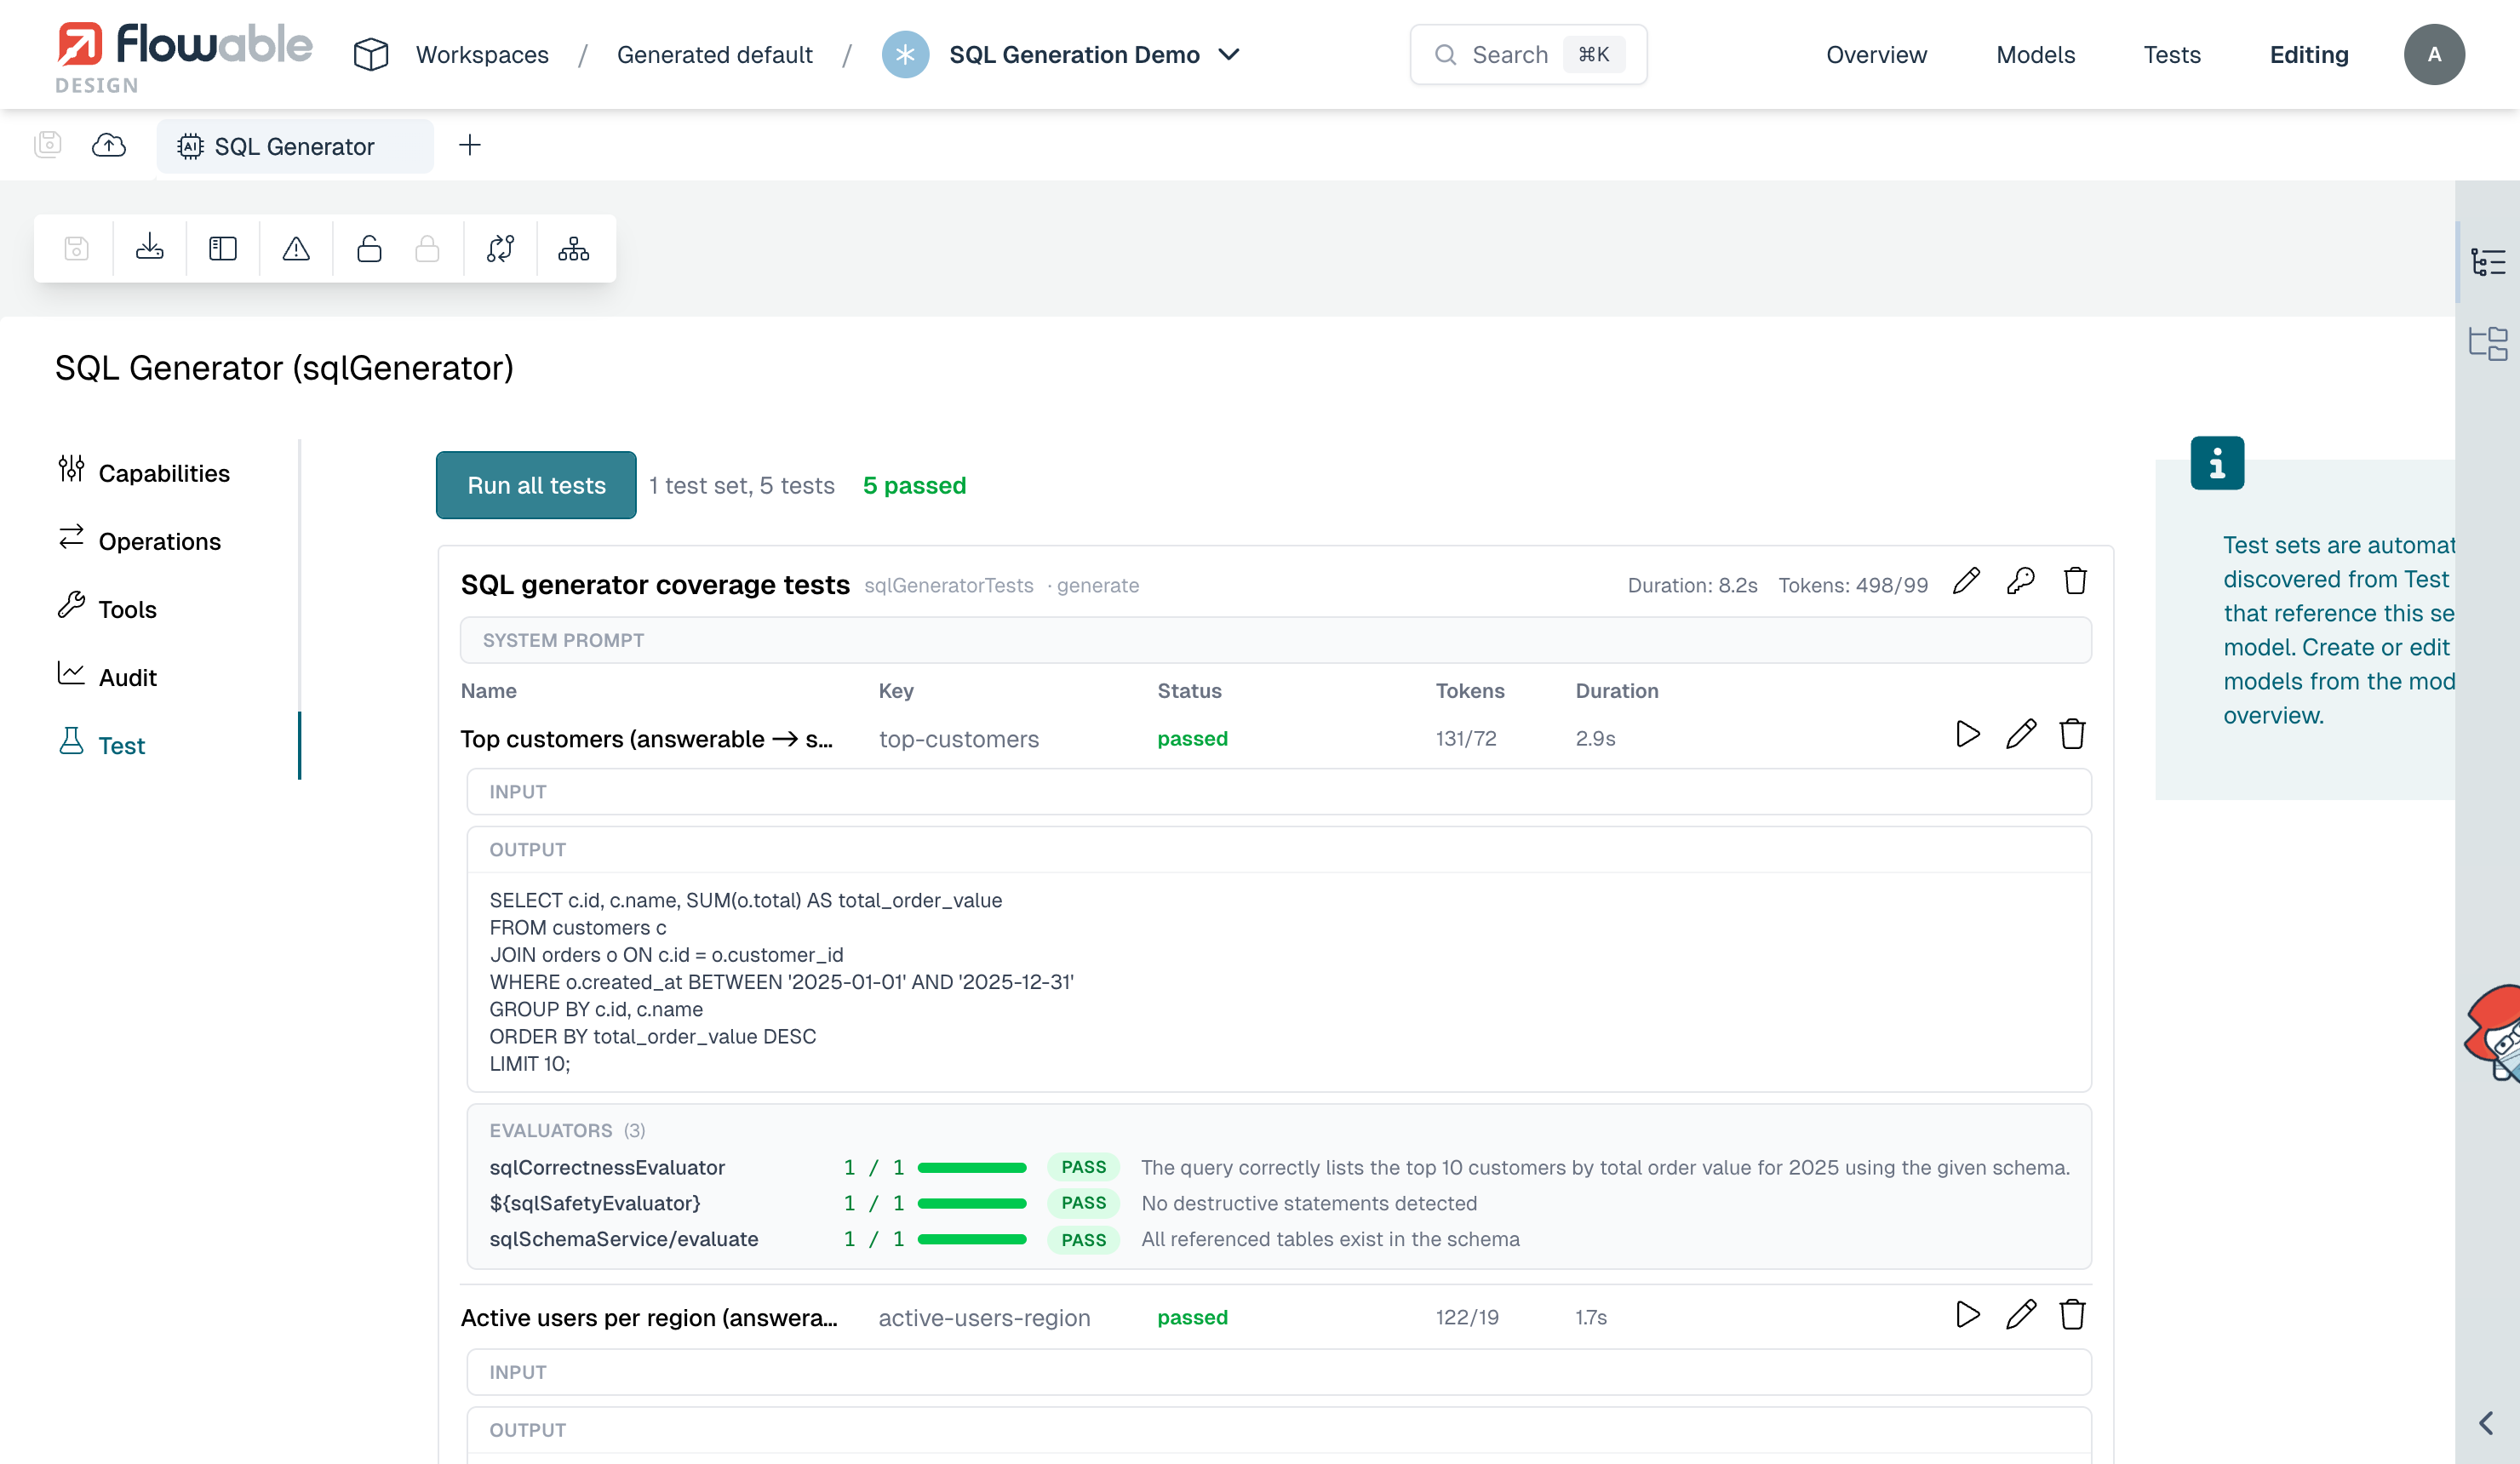Click 'Tokens: 498/99' text
The image size is (2520, 1464).
tap(1853, 585)
